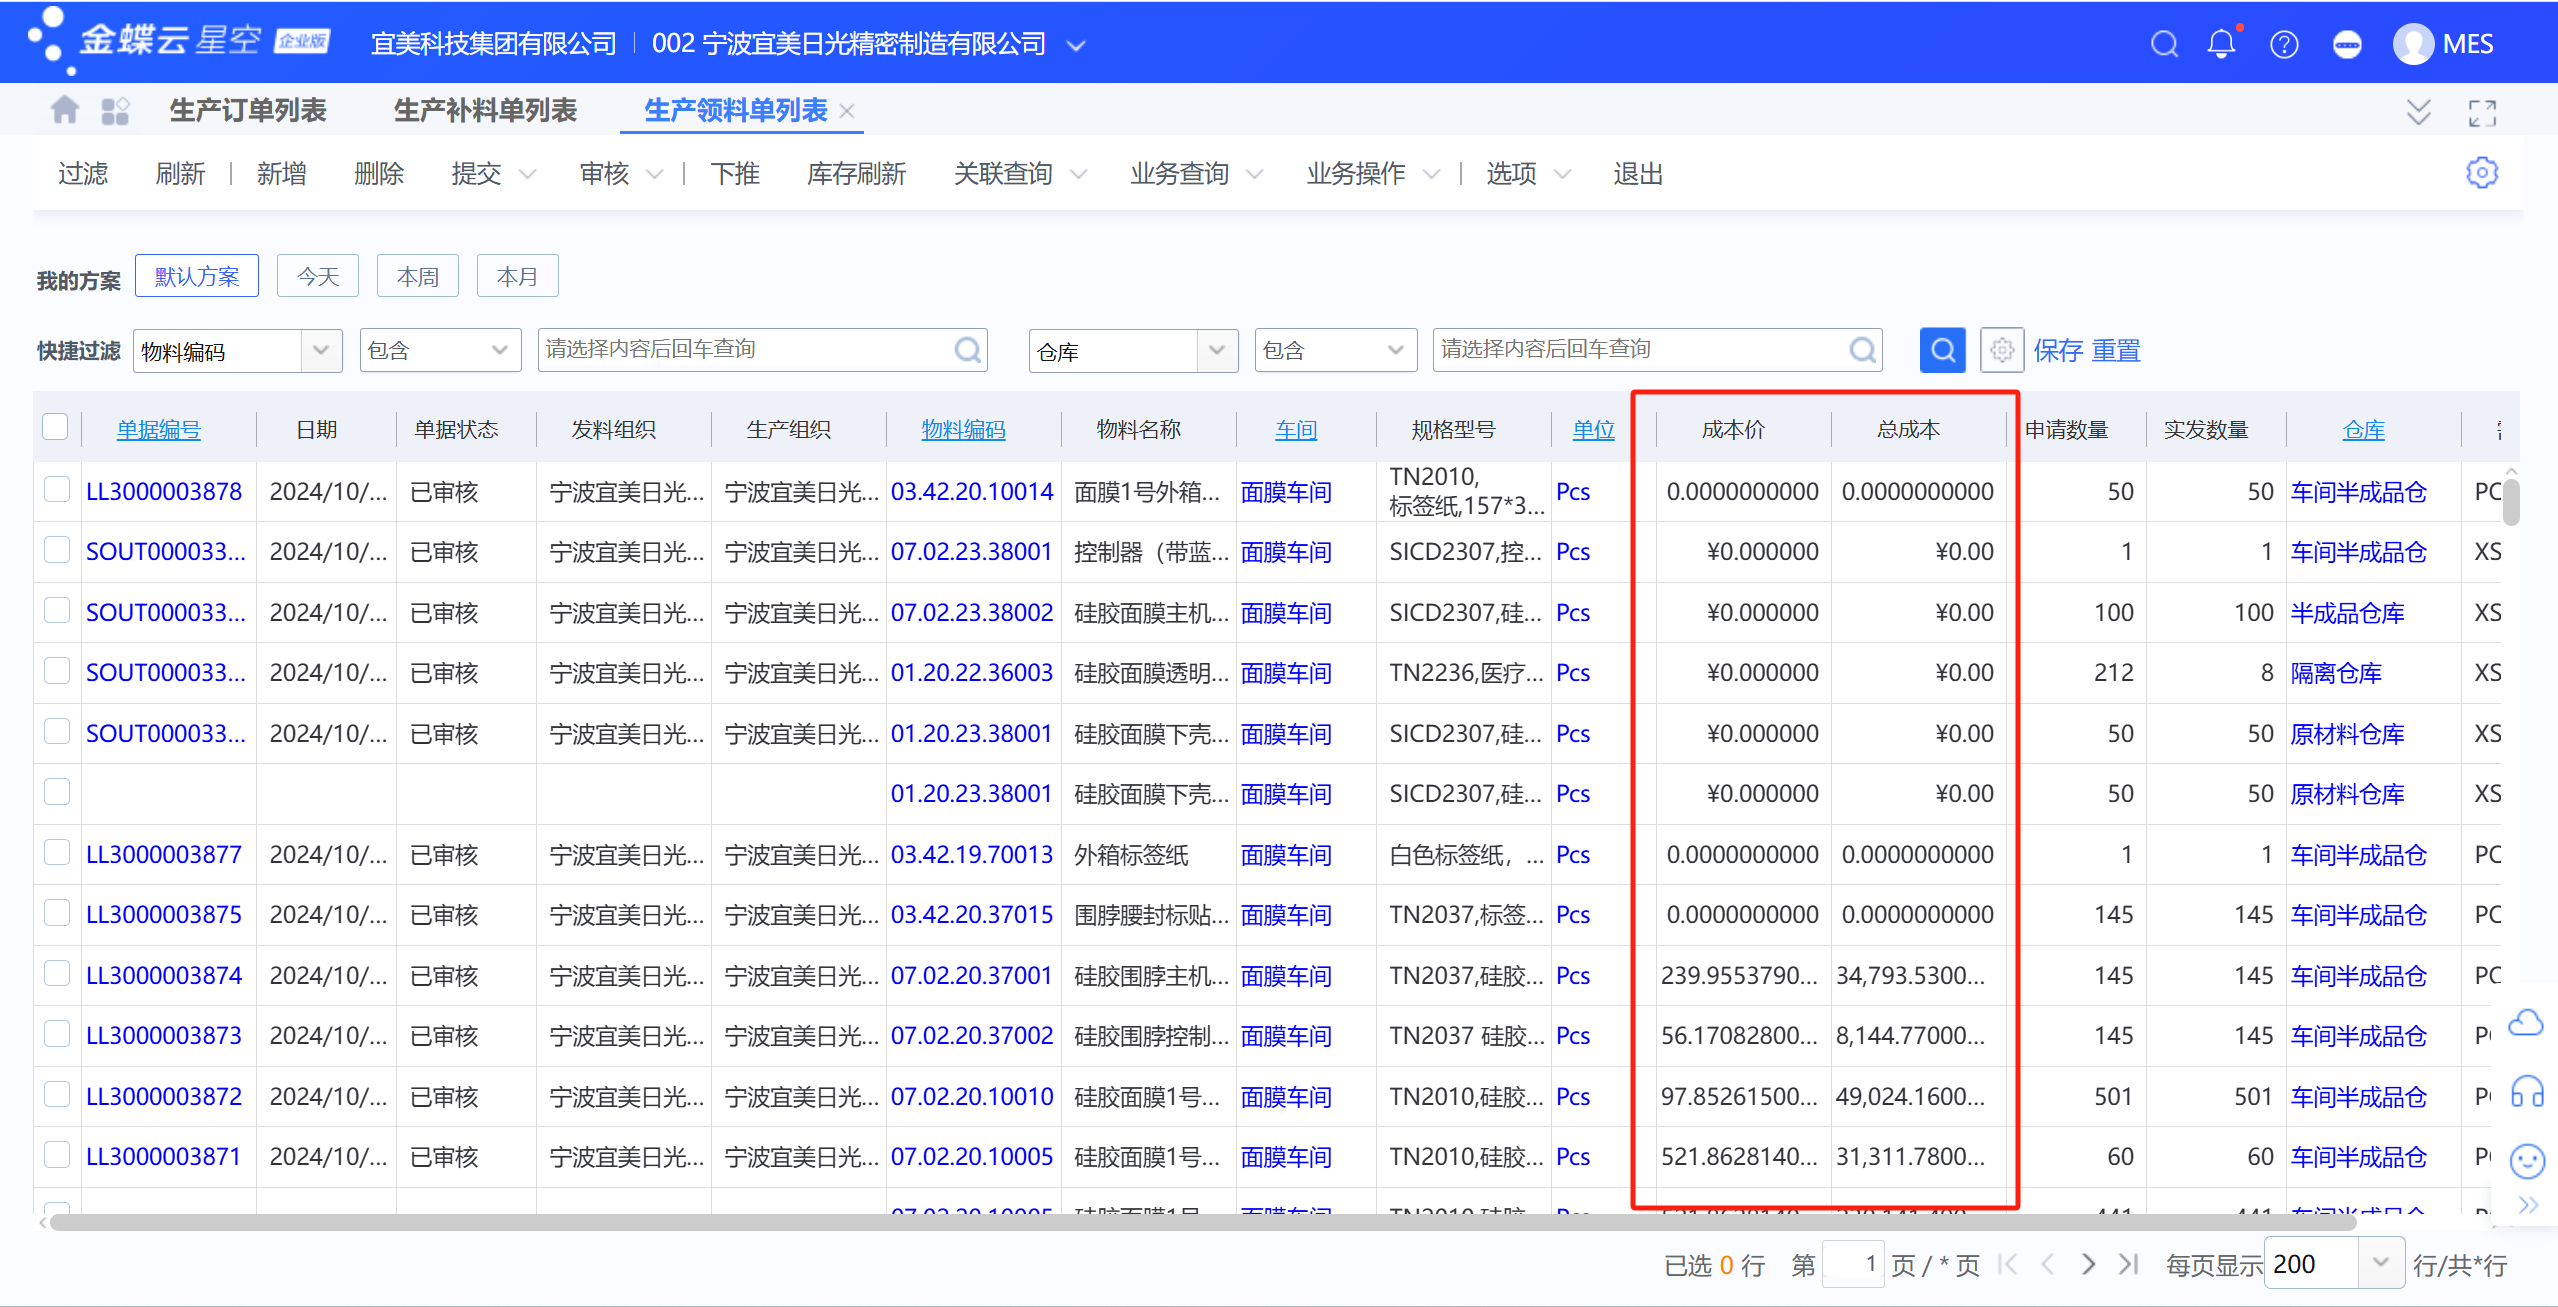
Task: Open quick filter settings gear icon
Action: coord(2001,350)
